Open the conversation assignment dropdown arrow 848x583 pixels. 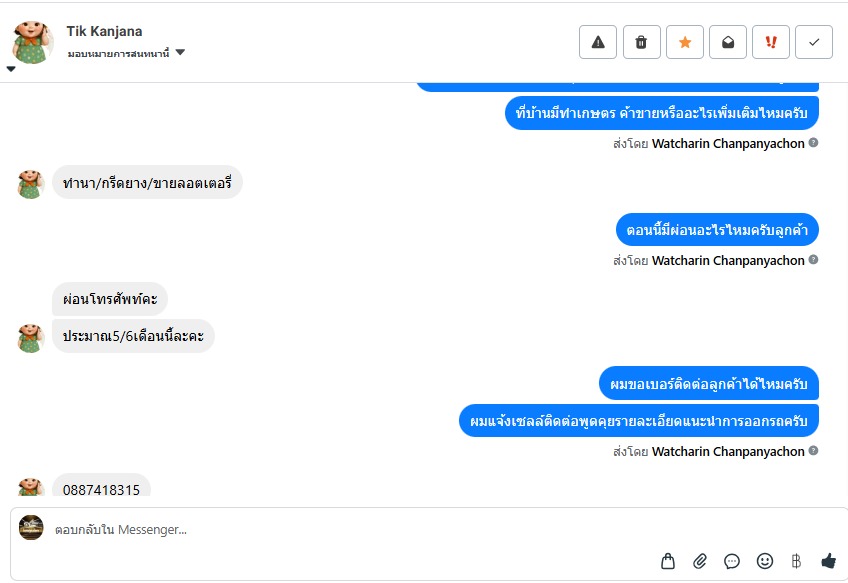[x=181, y=52]
